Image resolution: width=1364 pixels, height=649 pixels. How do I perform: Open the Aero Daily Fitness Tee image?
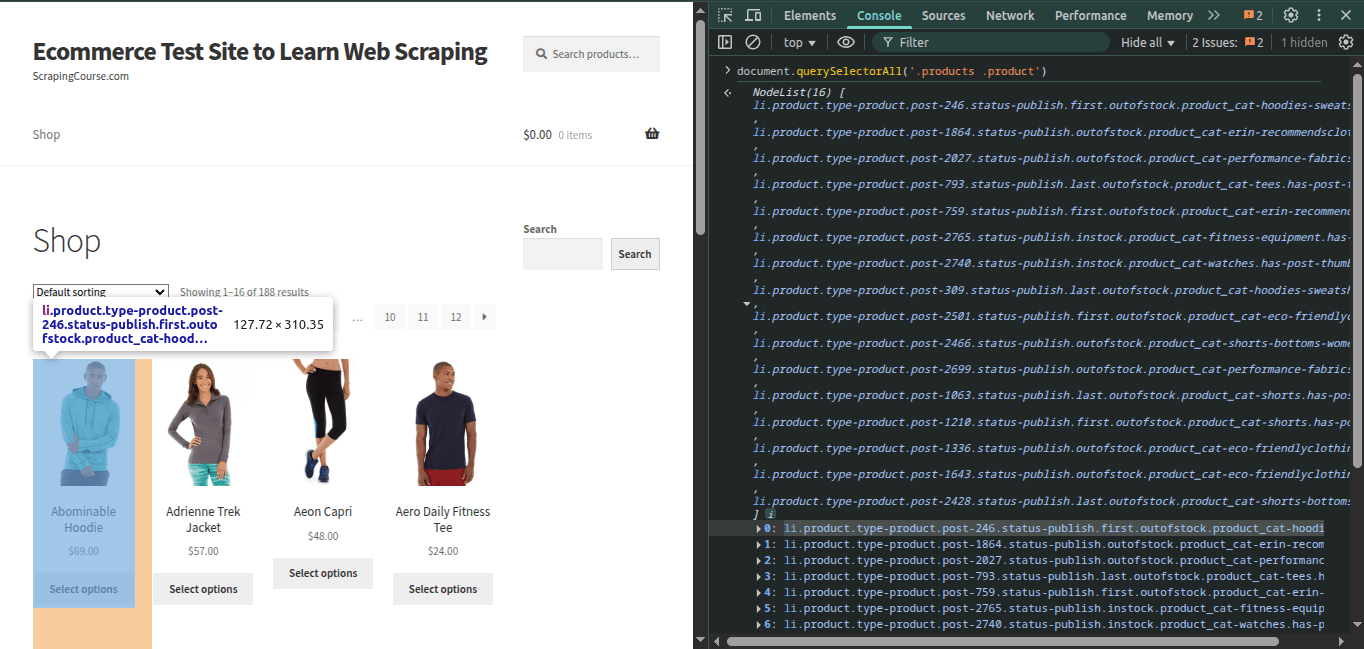[x=443, y=423]
